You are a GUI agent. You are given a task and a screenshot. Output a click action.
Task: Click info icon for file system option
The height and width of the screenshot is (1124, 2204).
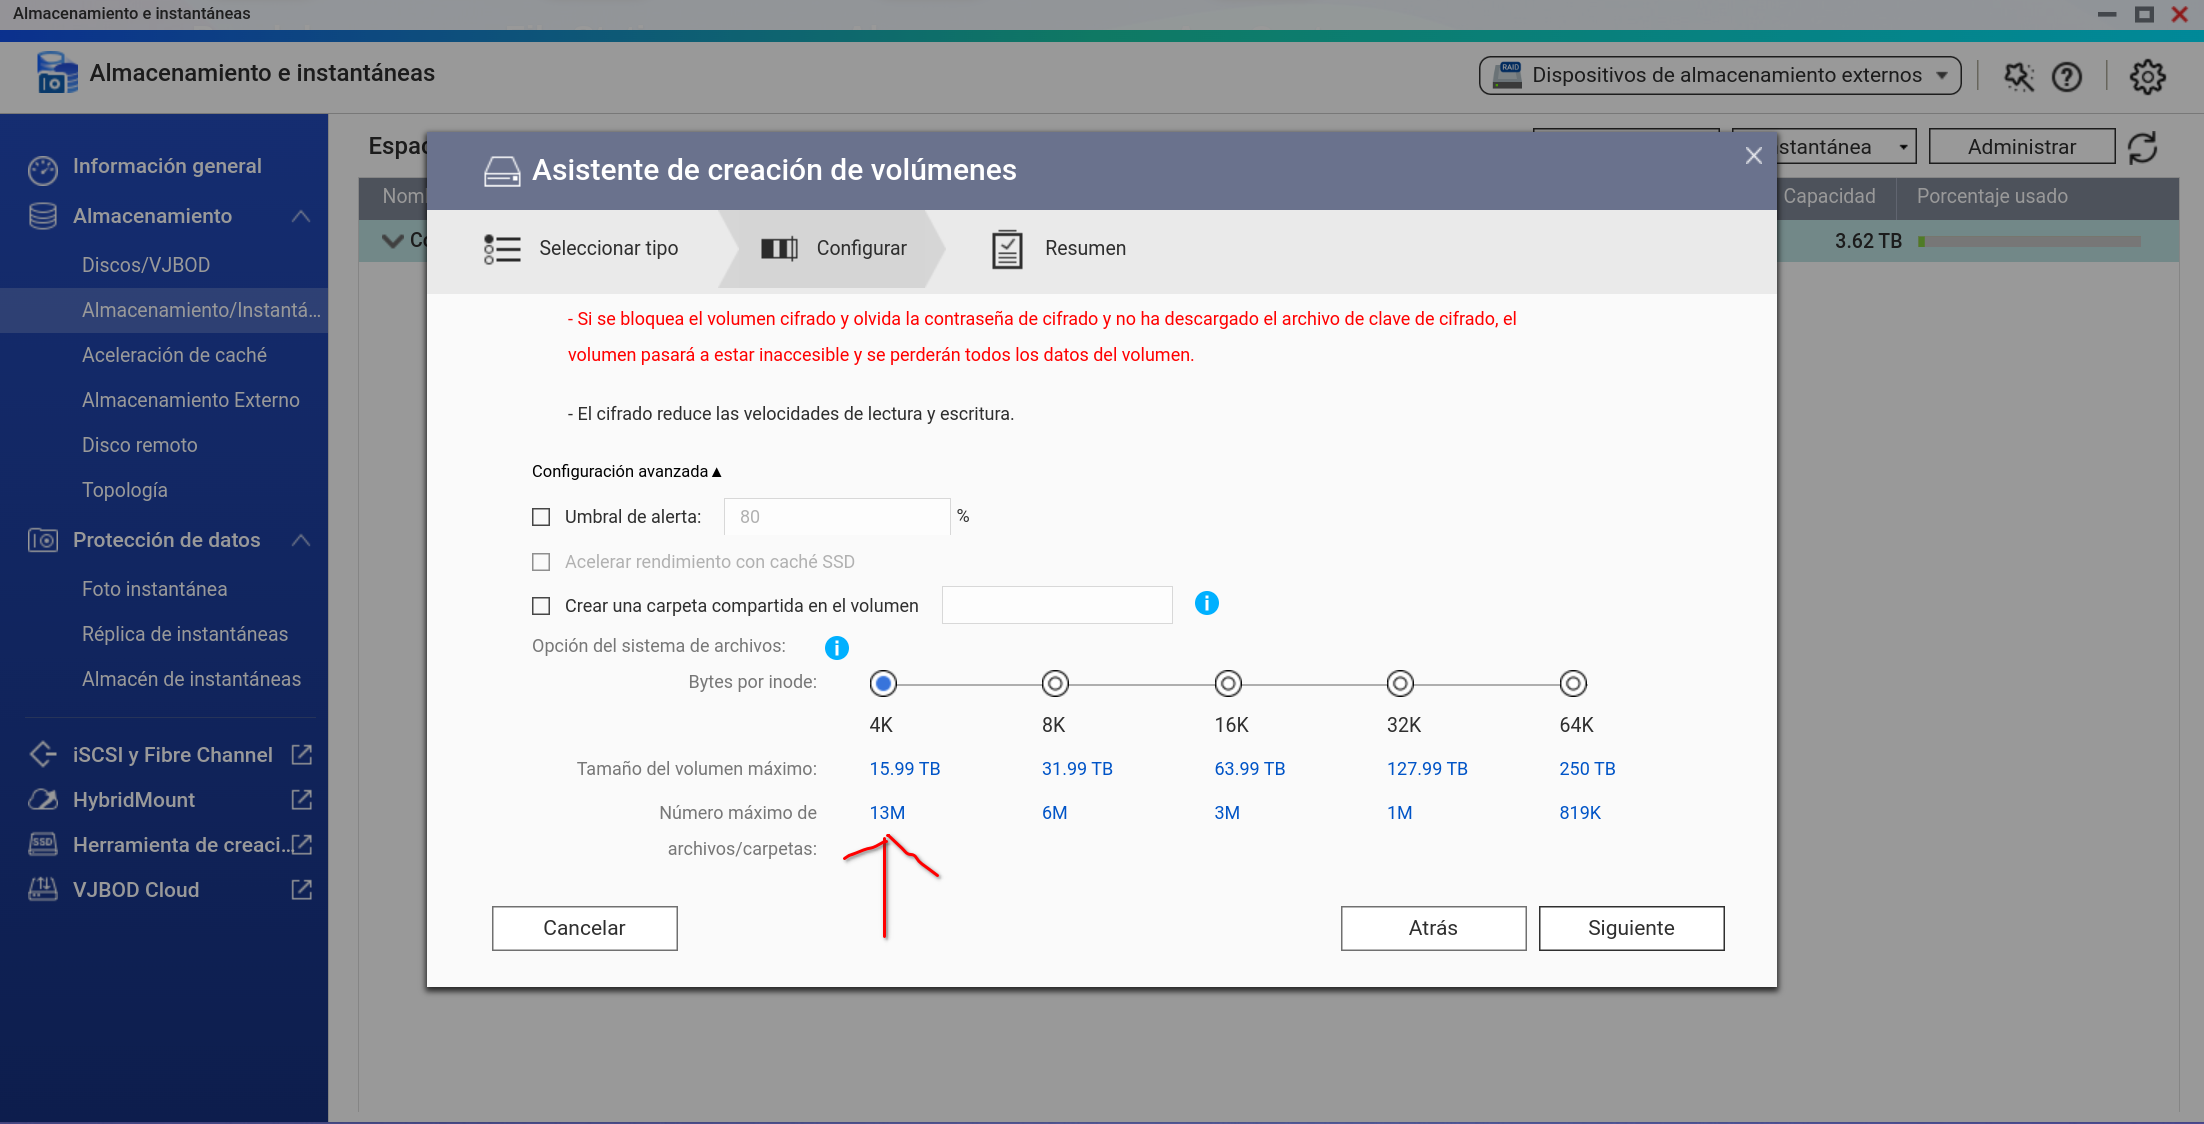tap(836, 648)
